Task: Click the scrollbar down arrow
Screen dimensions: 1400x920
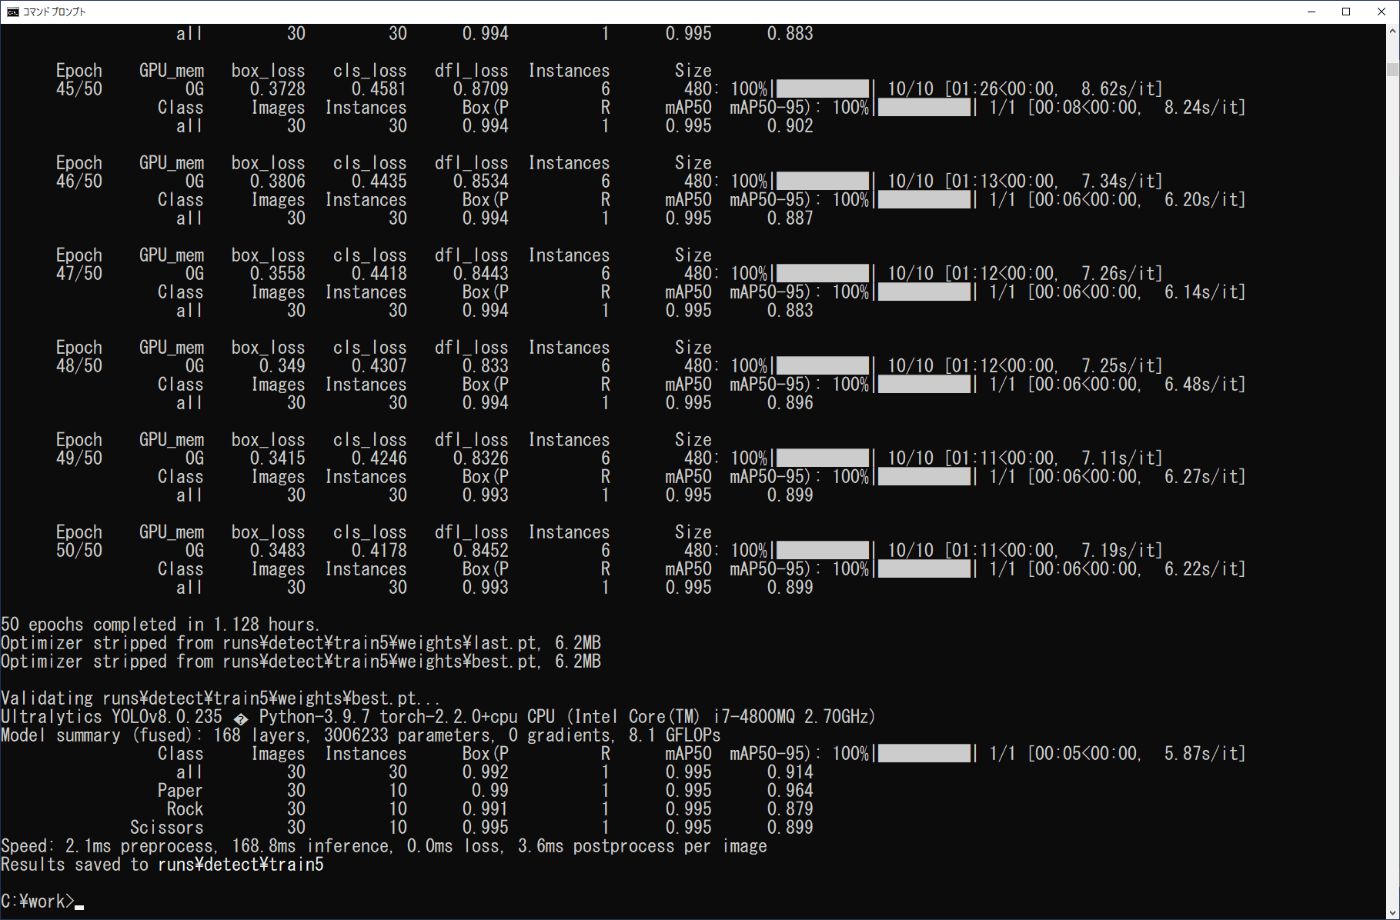Action: coord(1391,911)
